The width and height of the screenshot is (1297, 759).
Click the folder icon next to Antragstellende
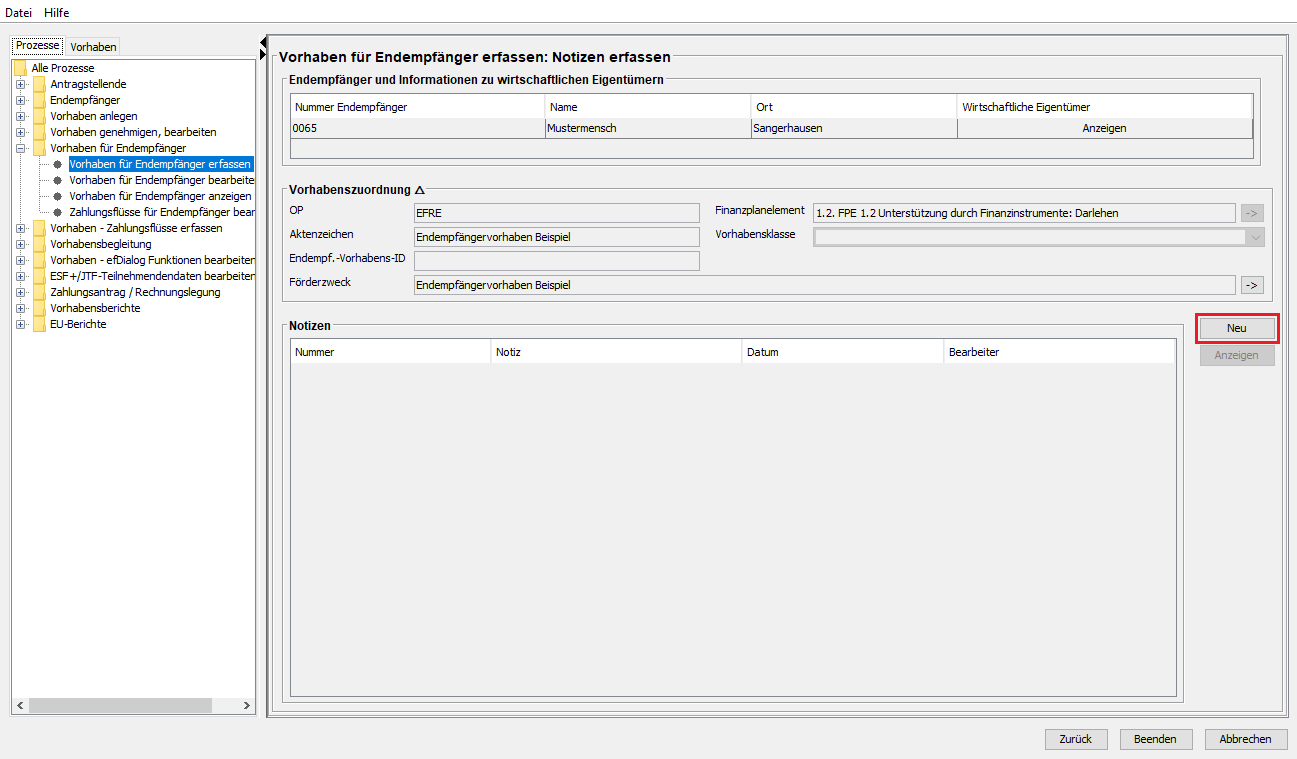click(39, 84)
